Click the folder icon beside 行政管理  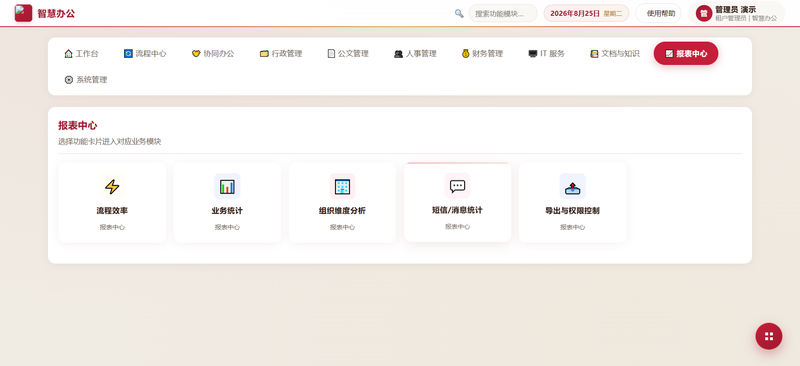[x=264, y=54]
